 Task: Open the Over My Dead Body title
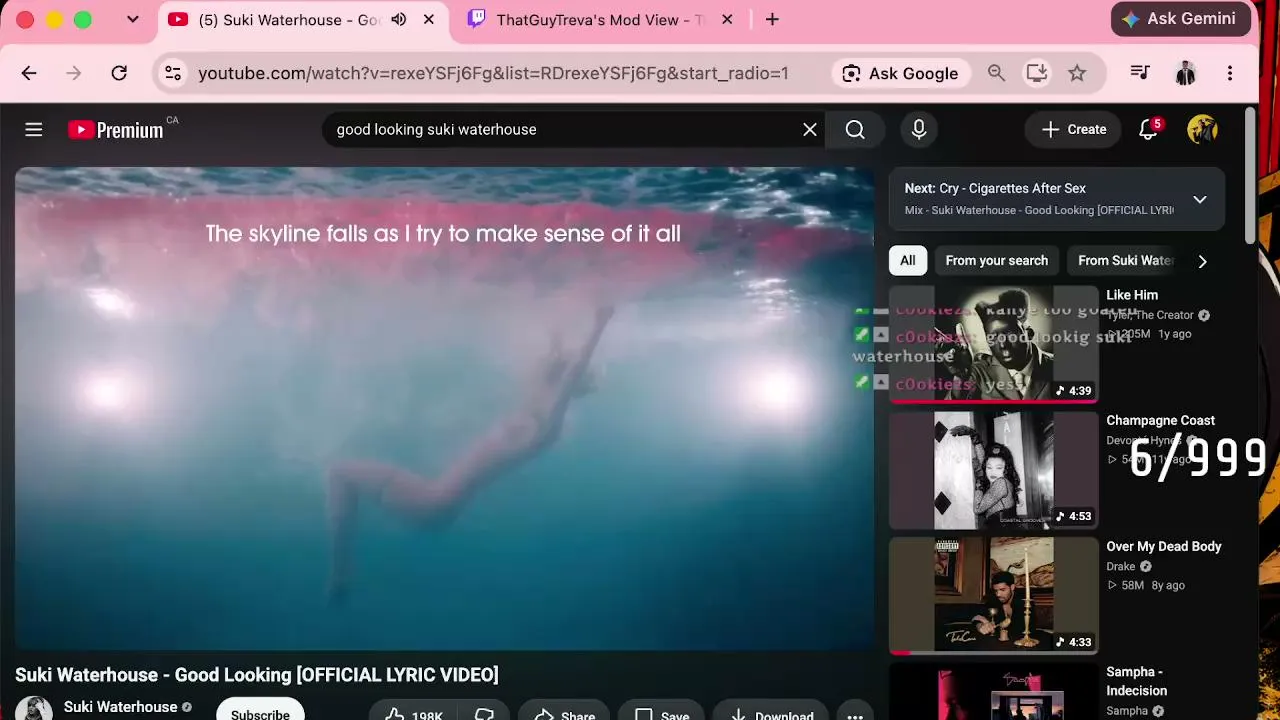(x=1164, y=546)
